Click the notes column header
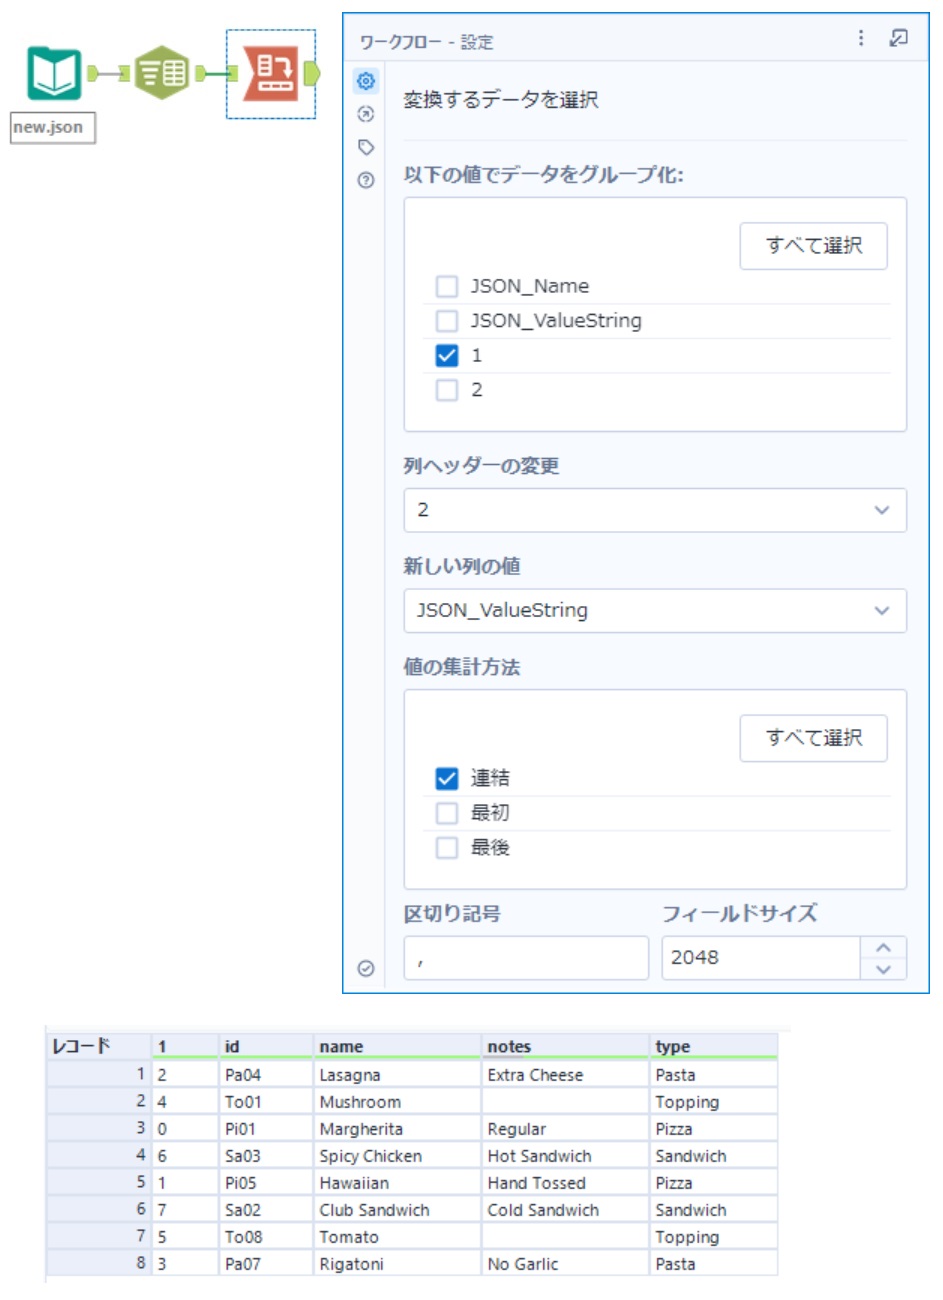The image size is (943, 1300). tap(565, 1046)
